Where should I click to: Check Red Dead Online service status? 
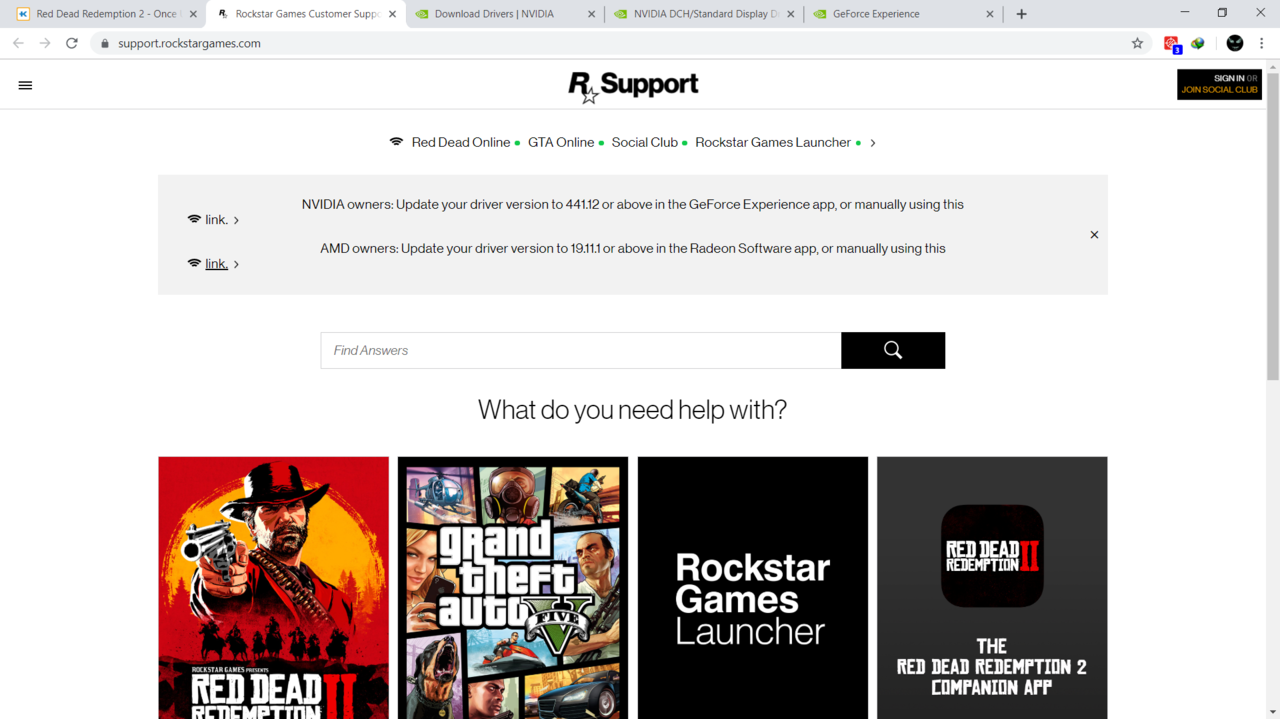pyautogui.click(x=461, y=142)
